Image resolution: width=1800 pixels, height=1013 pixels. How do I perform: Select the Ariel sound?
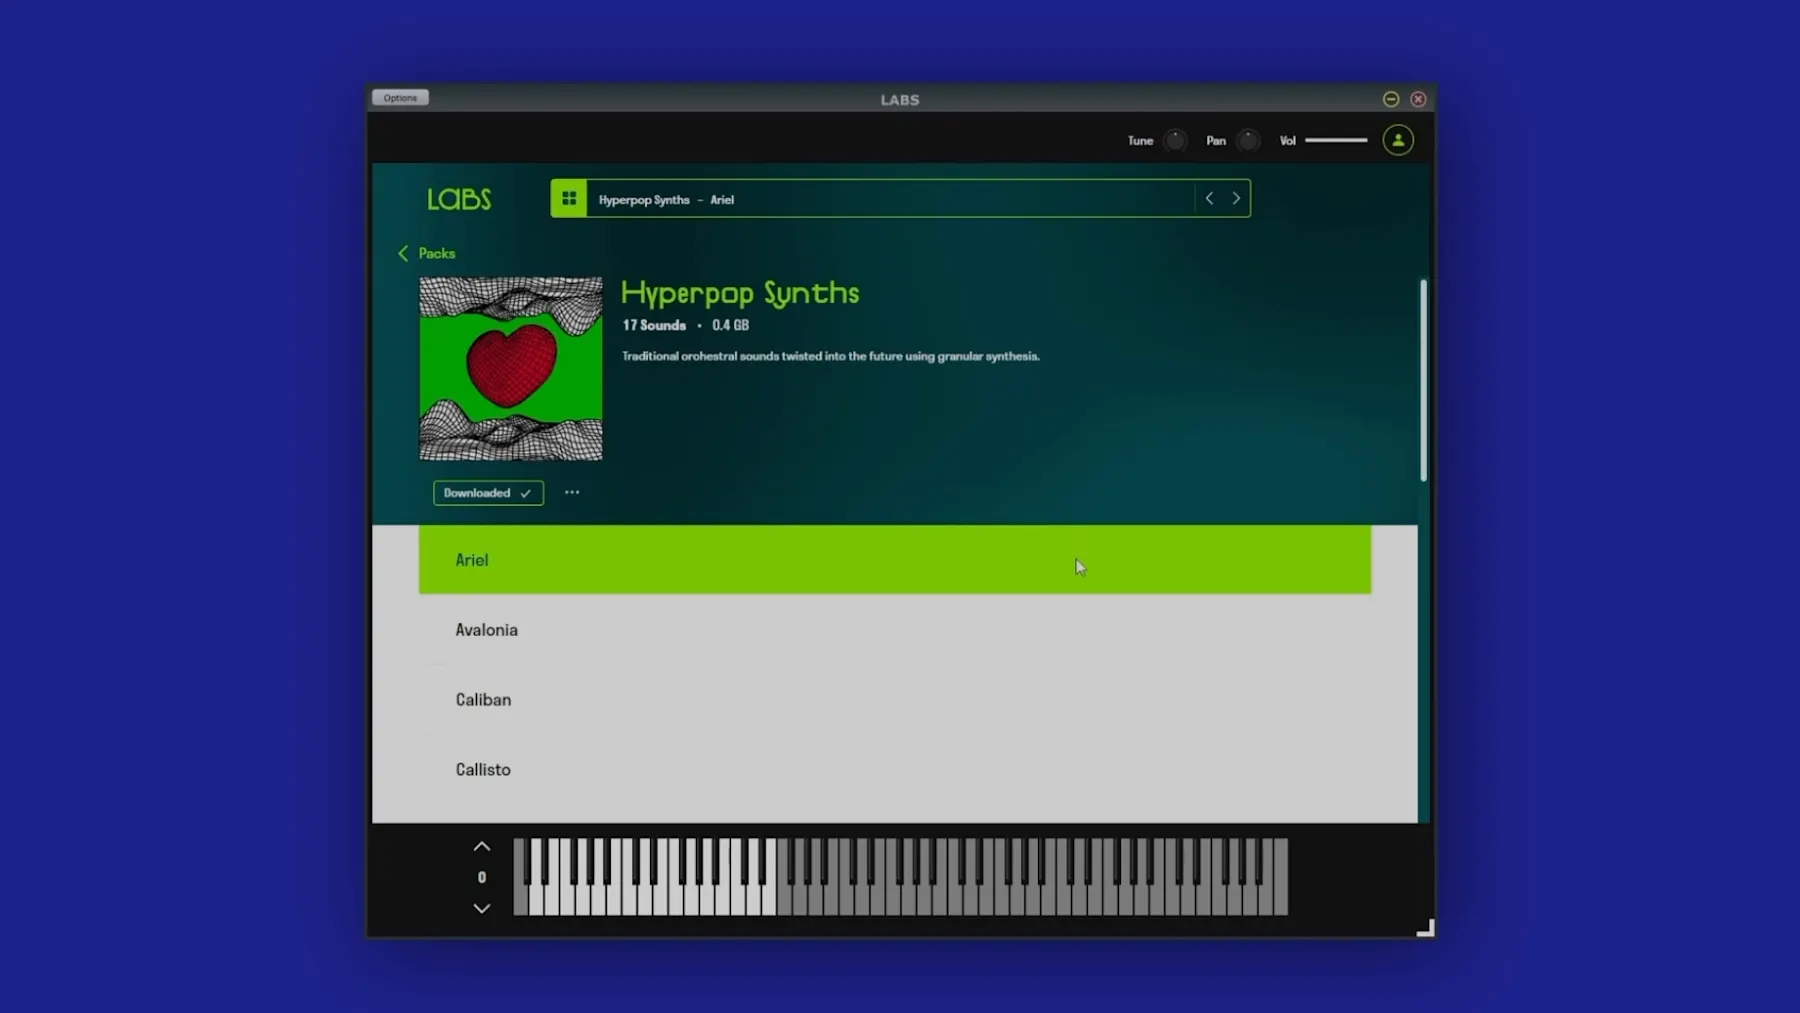pyautogui.click(x=895, y=560)
